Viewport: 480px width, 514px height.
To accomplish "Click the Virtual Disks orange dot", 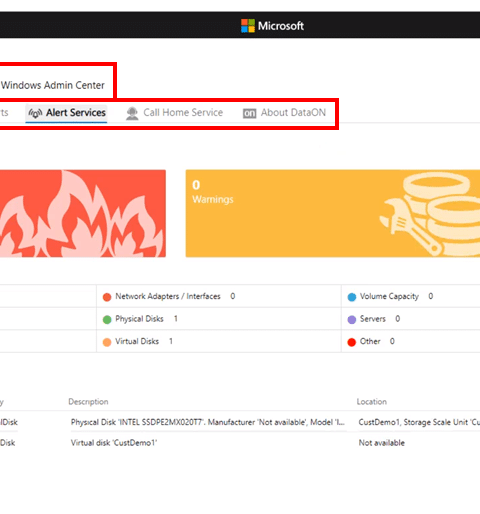I will (107, 342).
